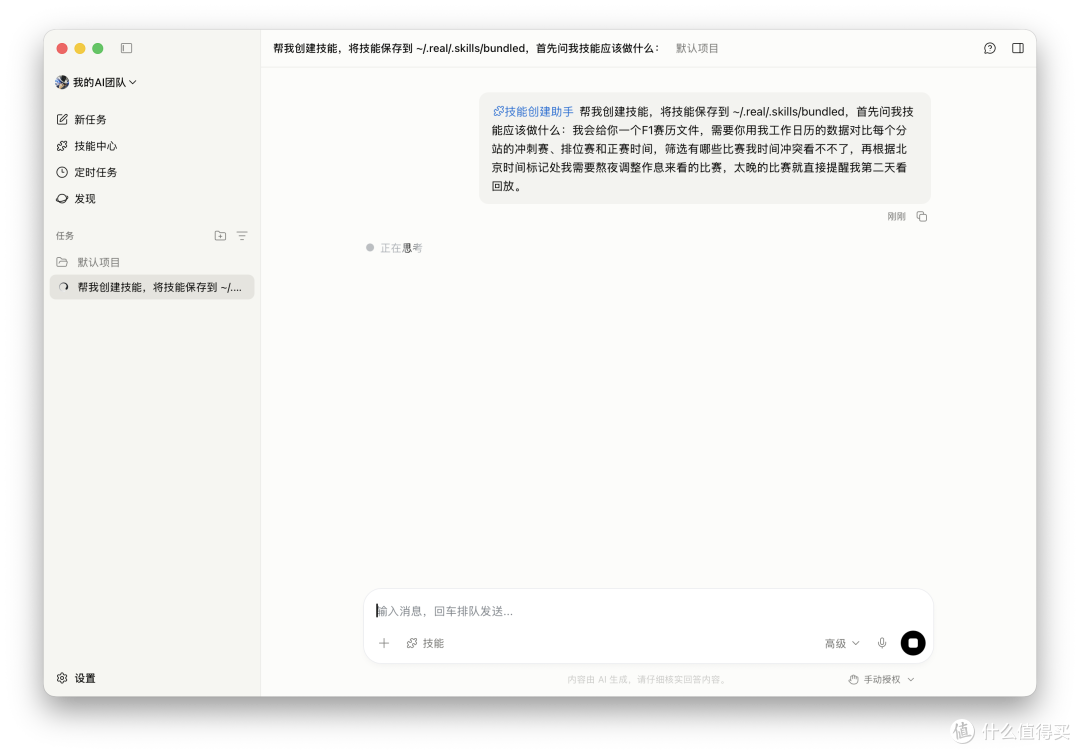Click the 技能创建助手 skill tag link

click(533, 112)
